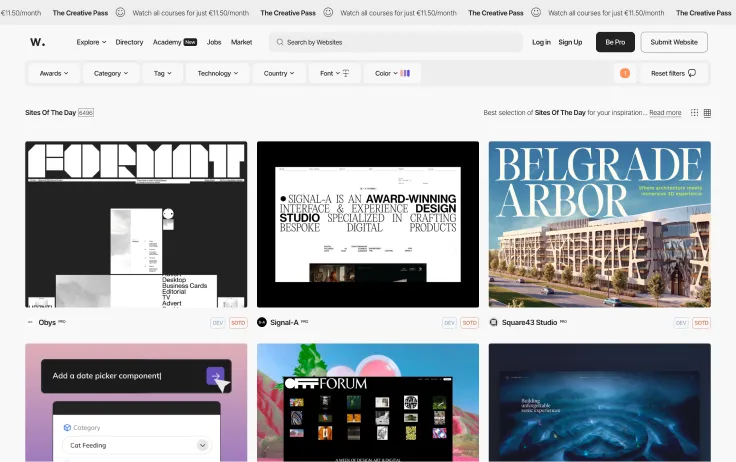Click the Square43 Studio avatar icon

point(493,323)
